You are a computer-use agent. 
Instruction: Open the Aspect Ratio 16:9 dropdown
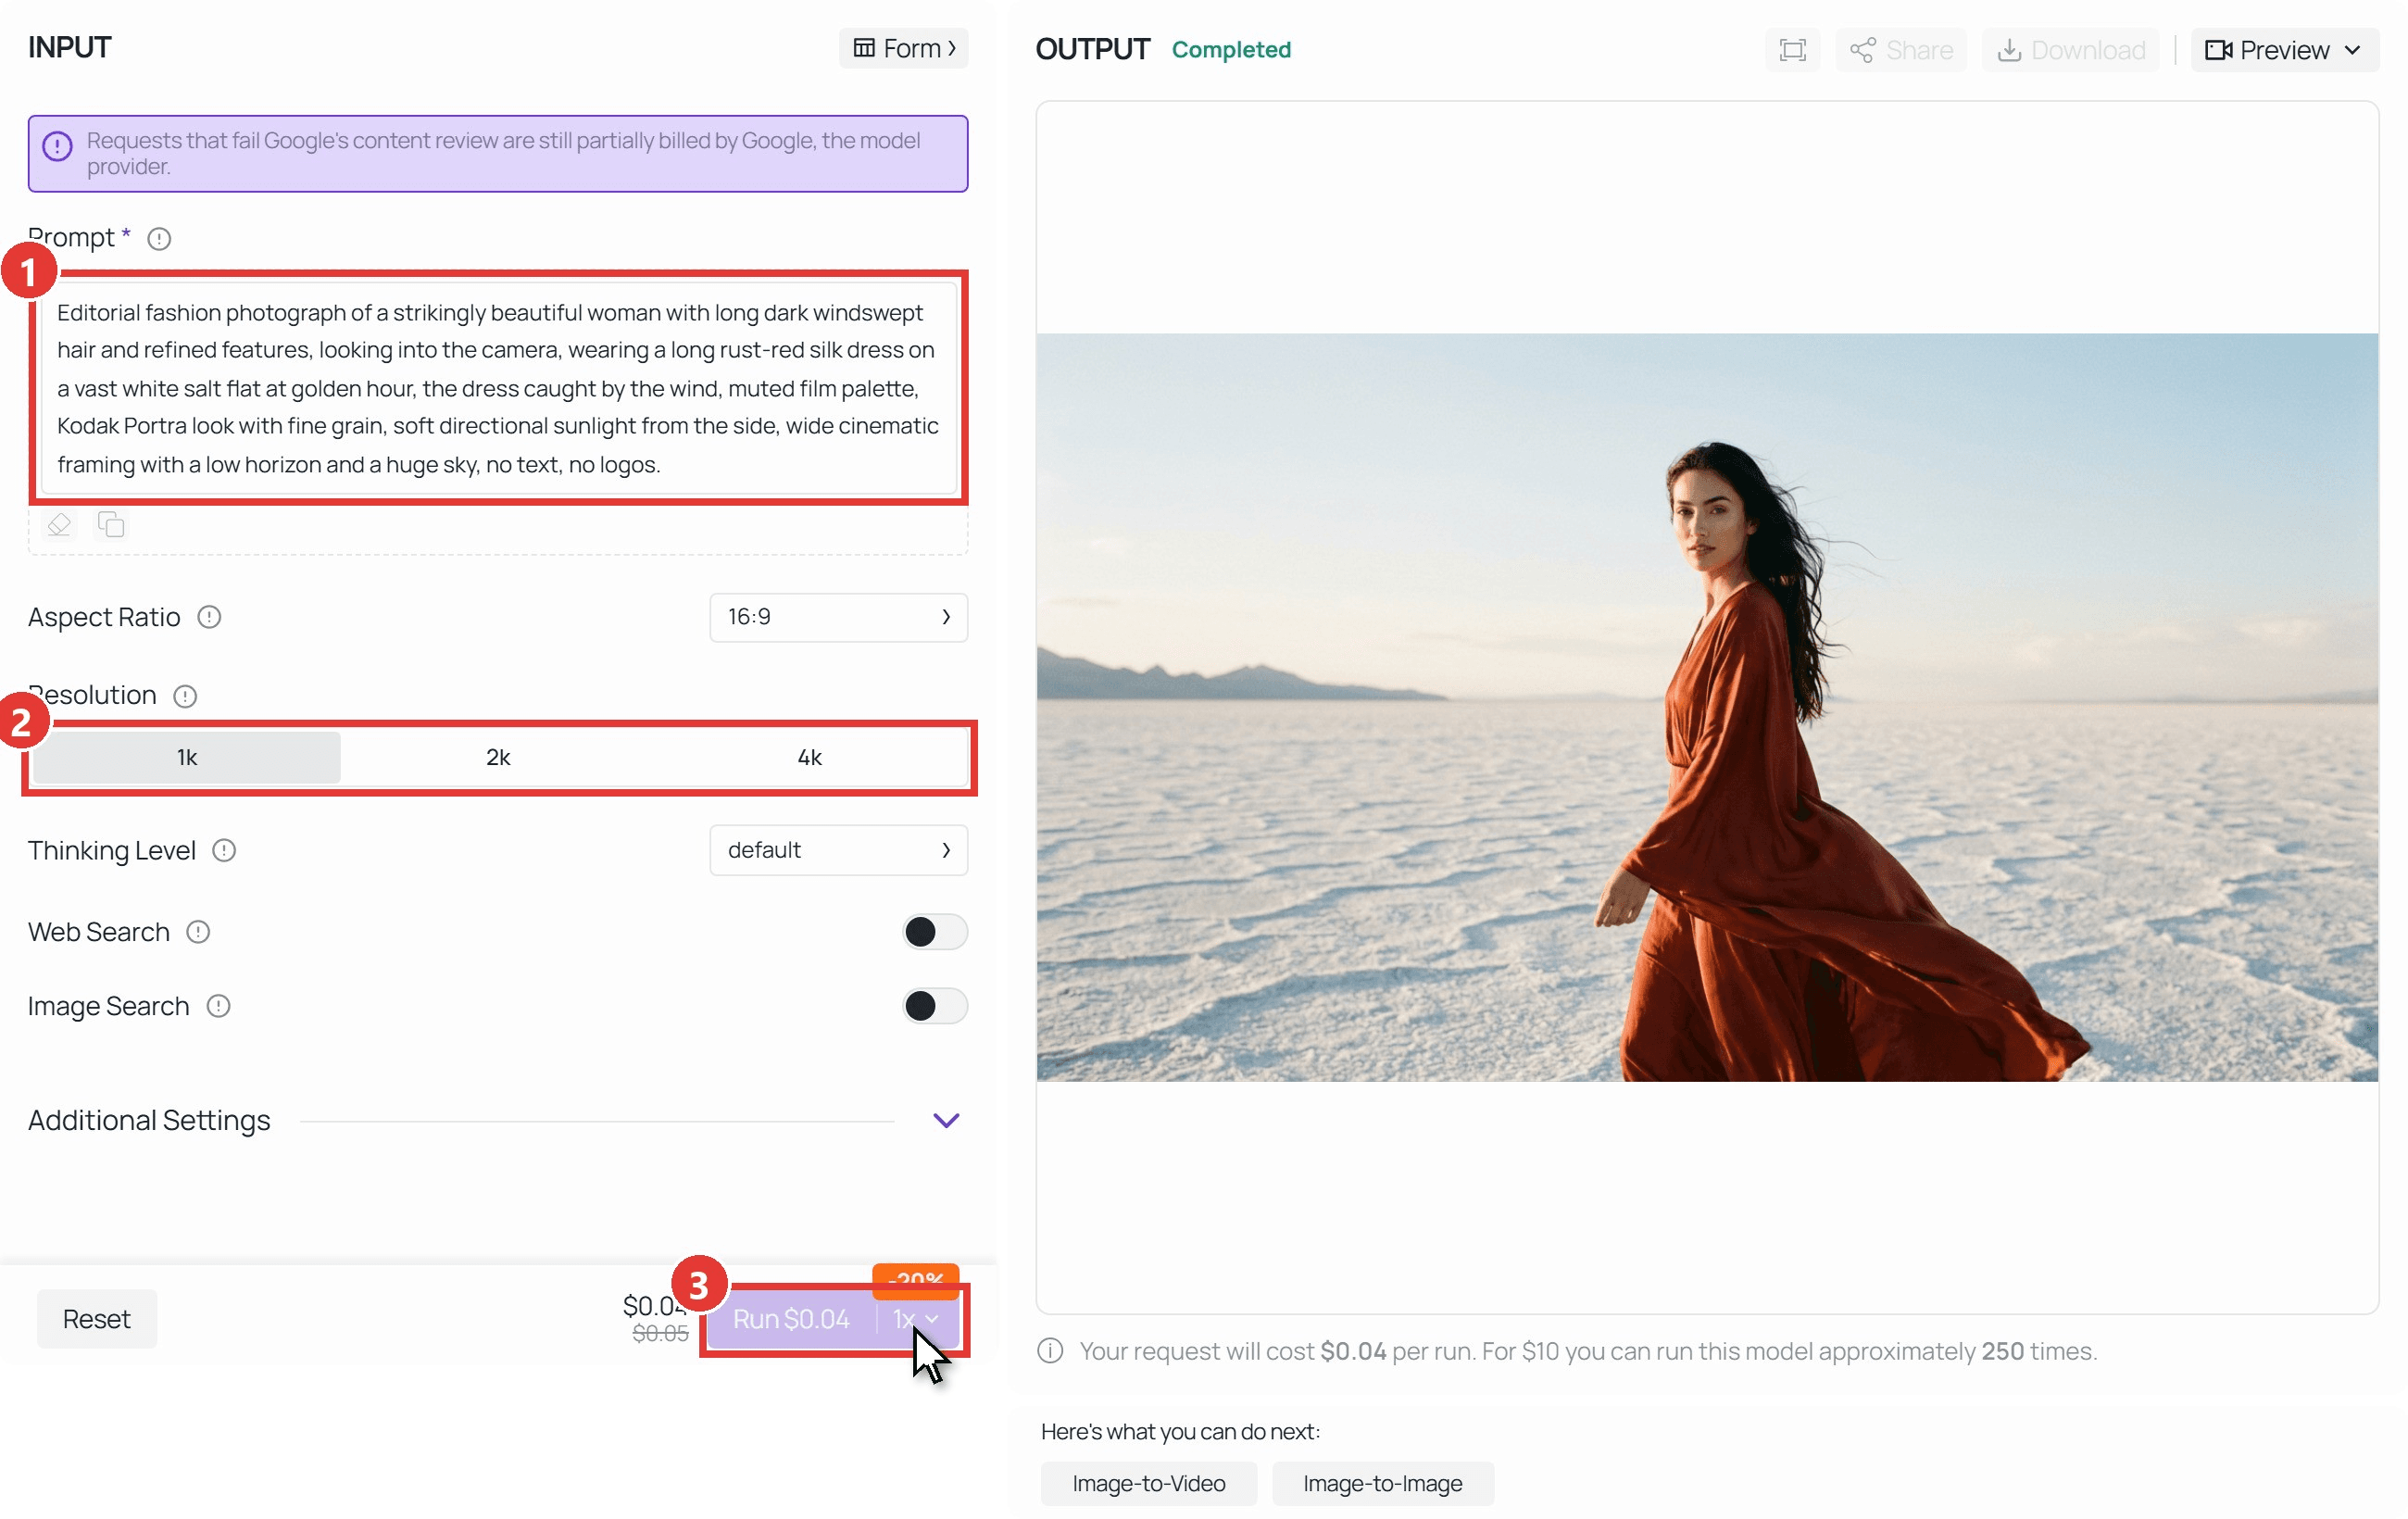pyautogui.click(x=838, y=617)
